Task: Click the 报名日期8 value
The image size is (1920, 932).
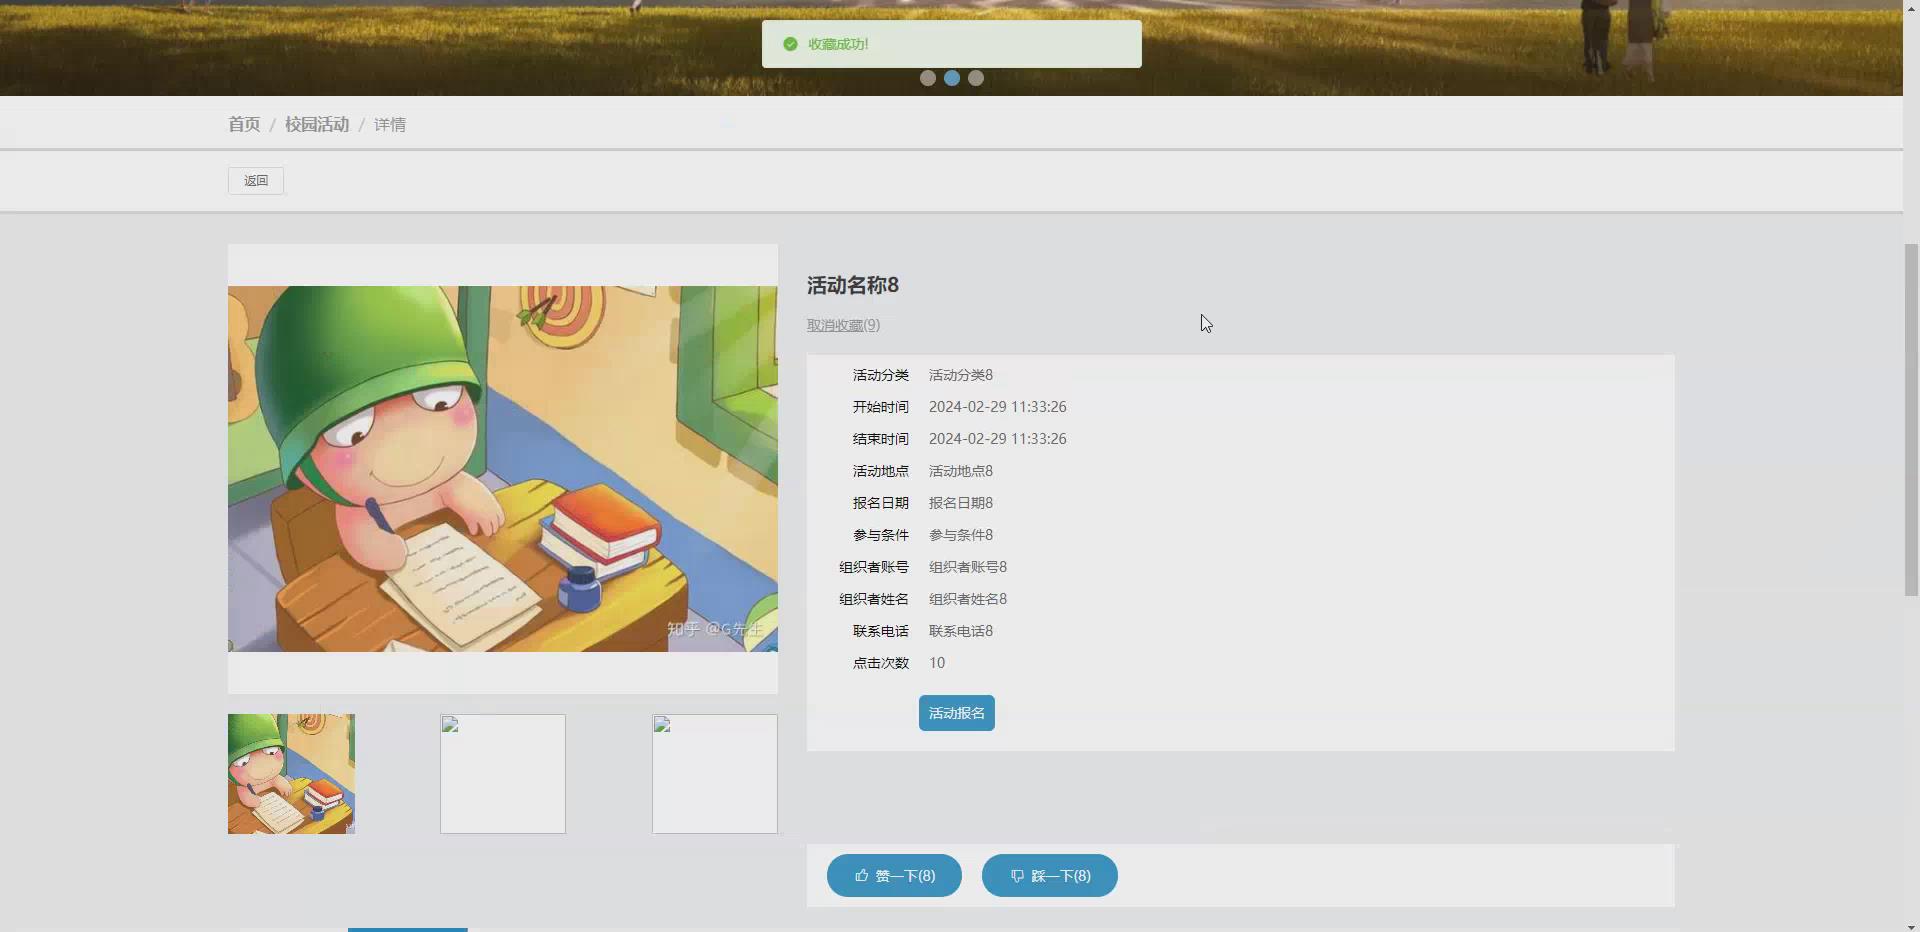Action: 961,503
